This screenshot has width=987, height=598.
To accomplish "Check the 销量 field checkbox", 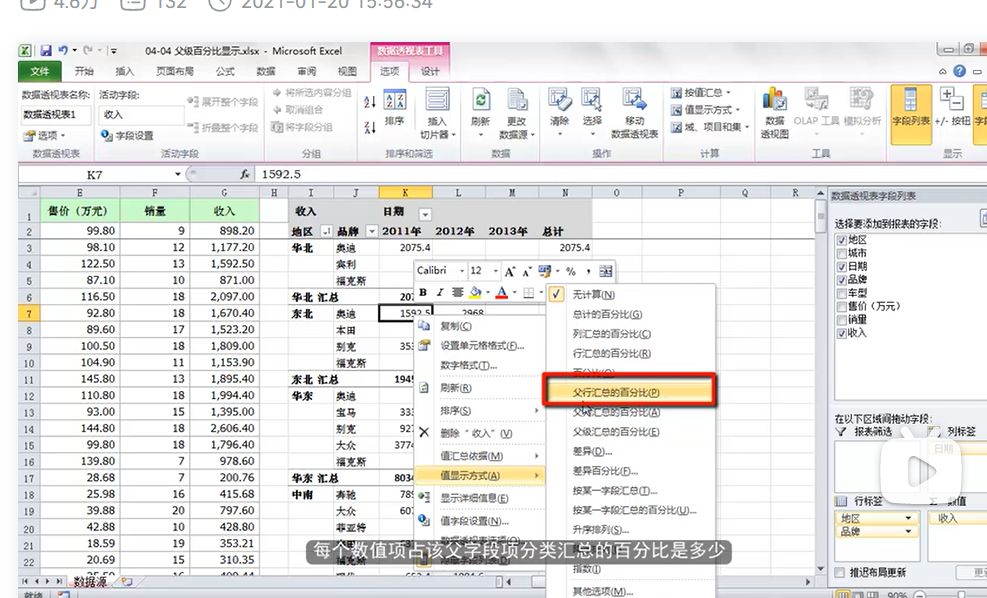I will click(842, 320).
